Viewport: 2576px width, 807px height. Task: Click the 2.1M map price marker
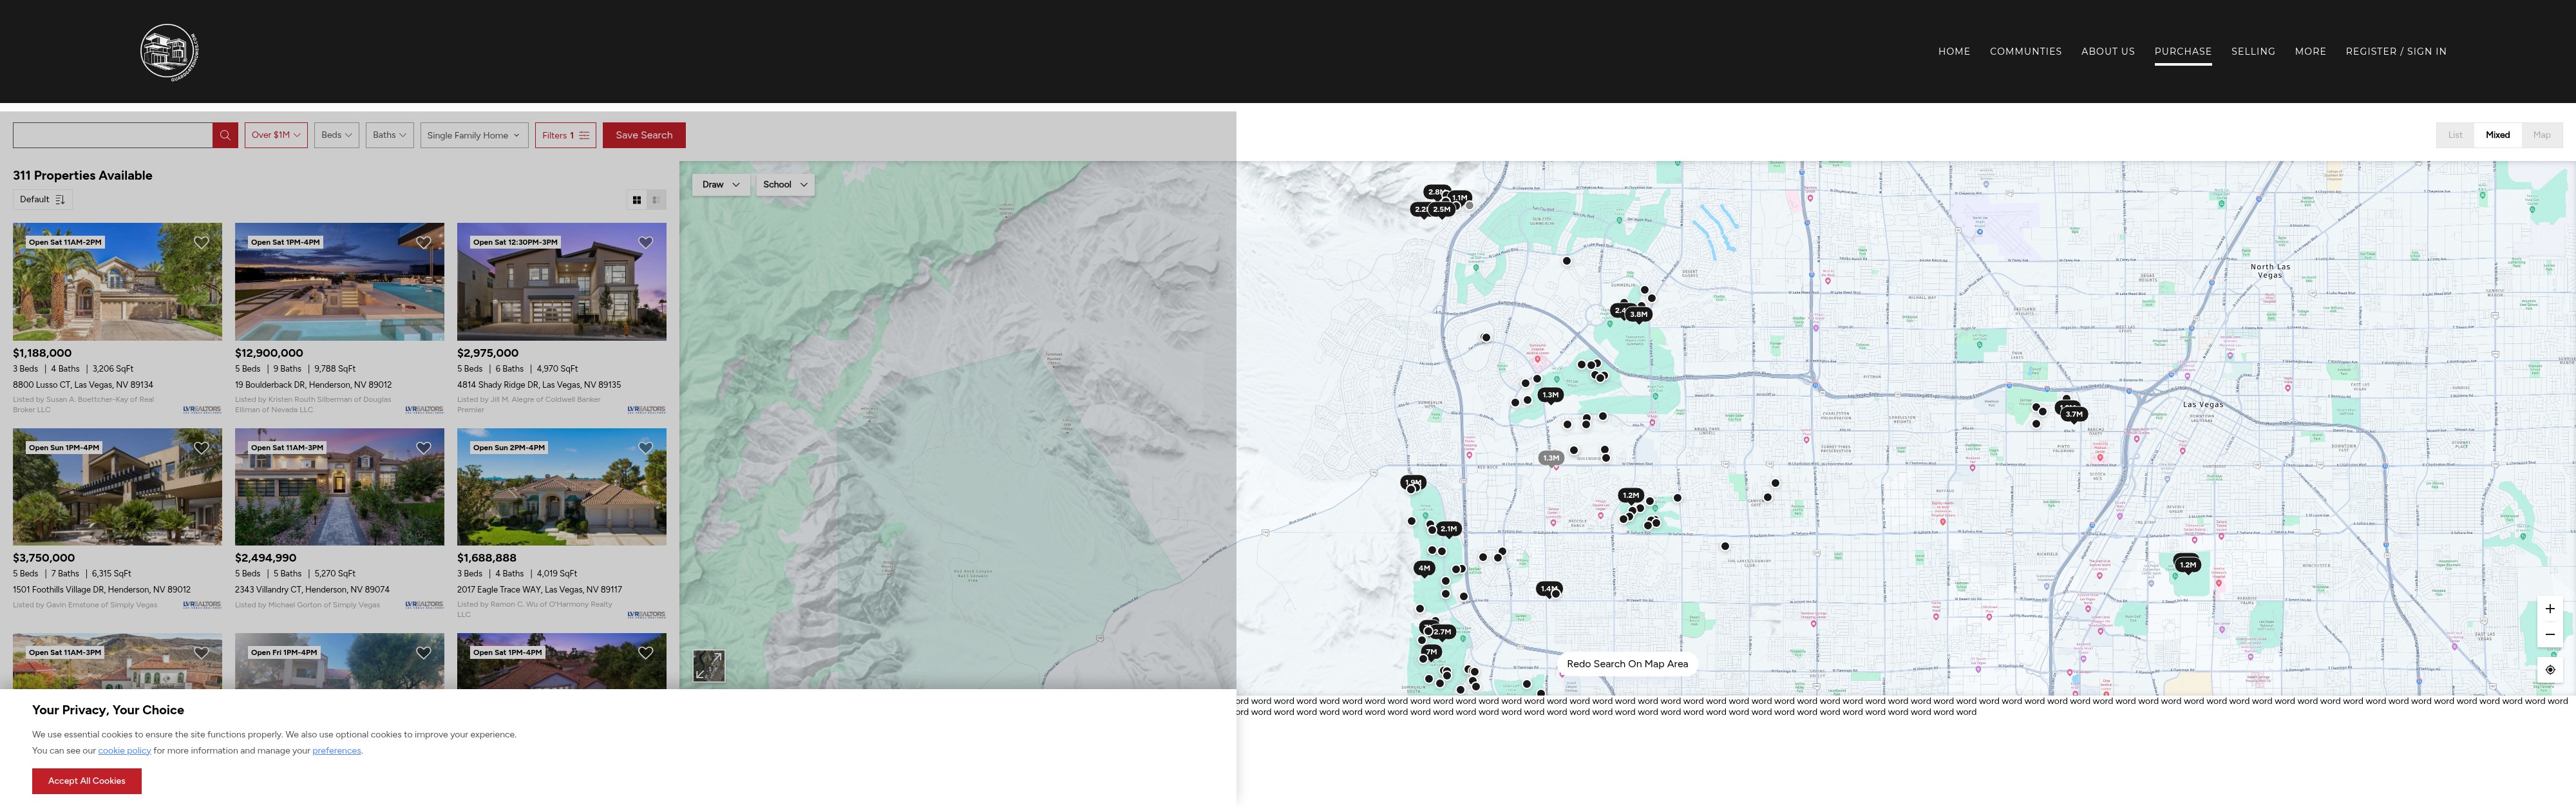point(1449,529)
